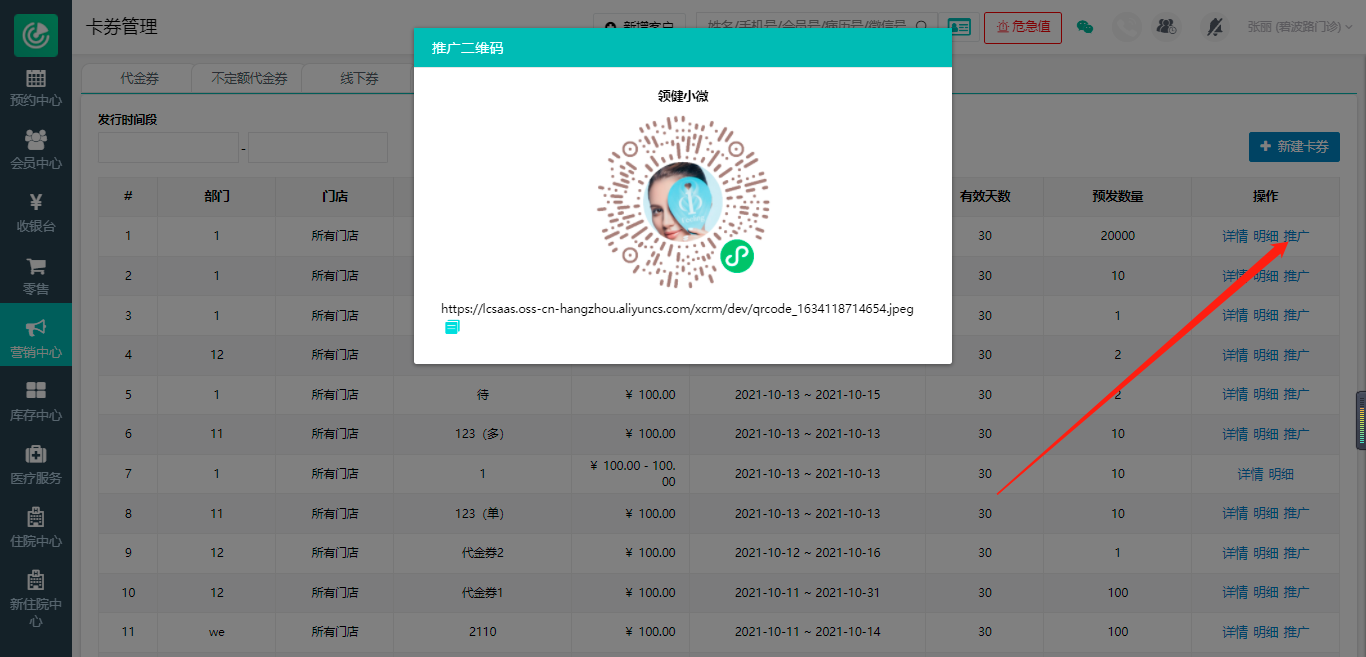Click the 新建卡券 button
1366x657 pixels.
tap(1294, 146)
